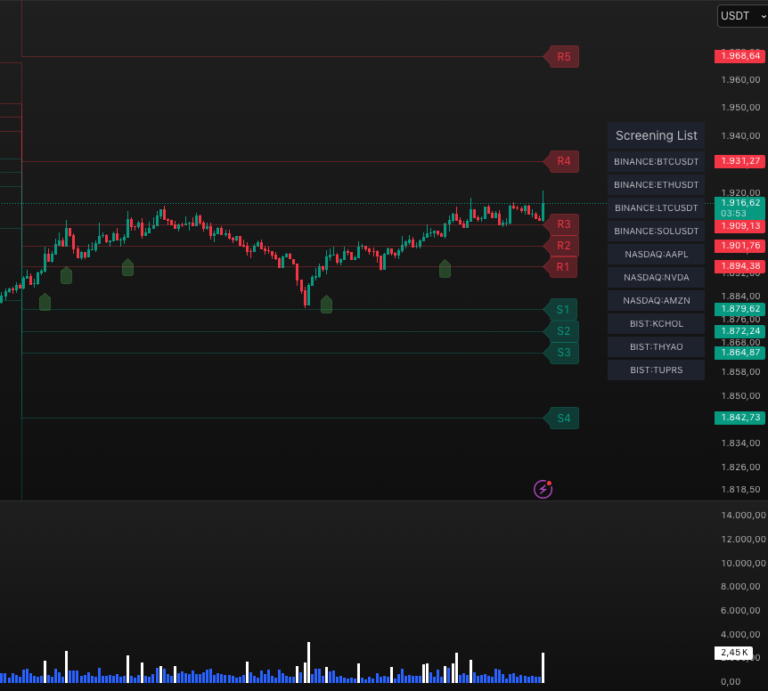Select the S4 support level tag

(563, 418)
